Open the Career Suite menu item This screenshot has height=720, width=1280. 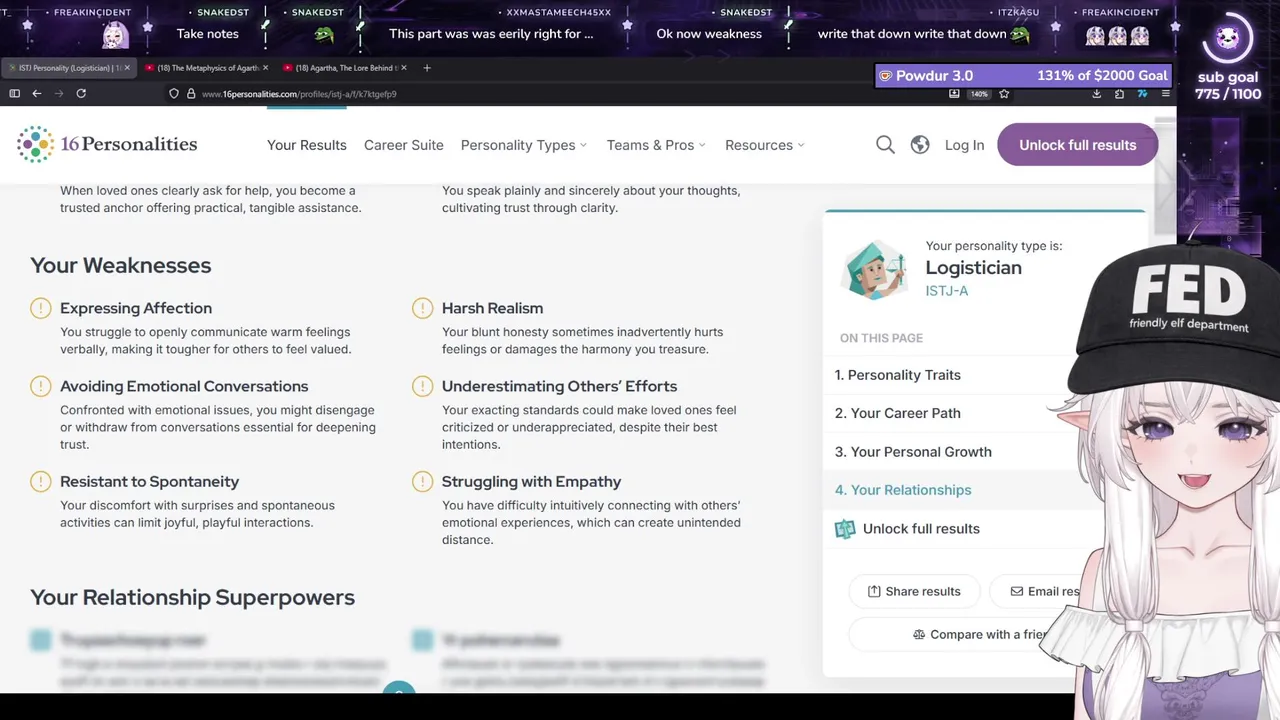(x=404, y=145)
